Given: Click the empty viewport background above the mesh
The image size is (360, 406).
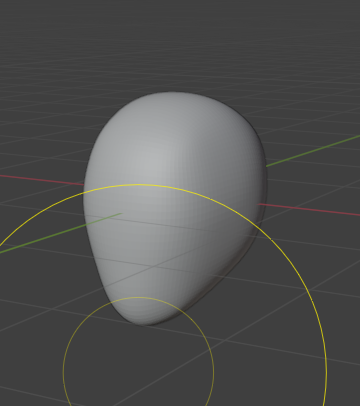Looking at the screenshot, I should coord(180,43).
